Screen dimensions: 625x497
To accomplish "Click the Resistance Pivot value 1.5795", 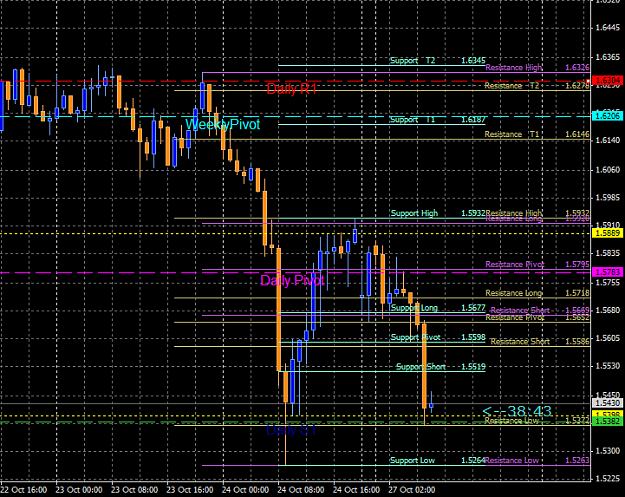I will click(x=577, y=264).
